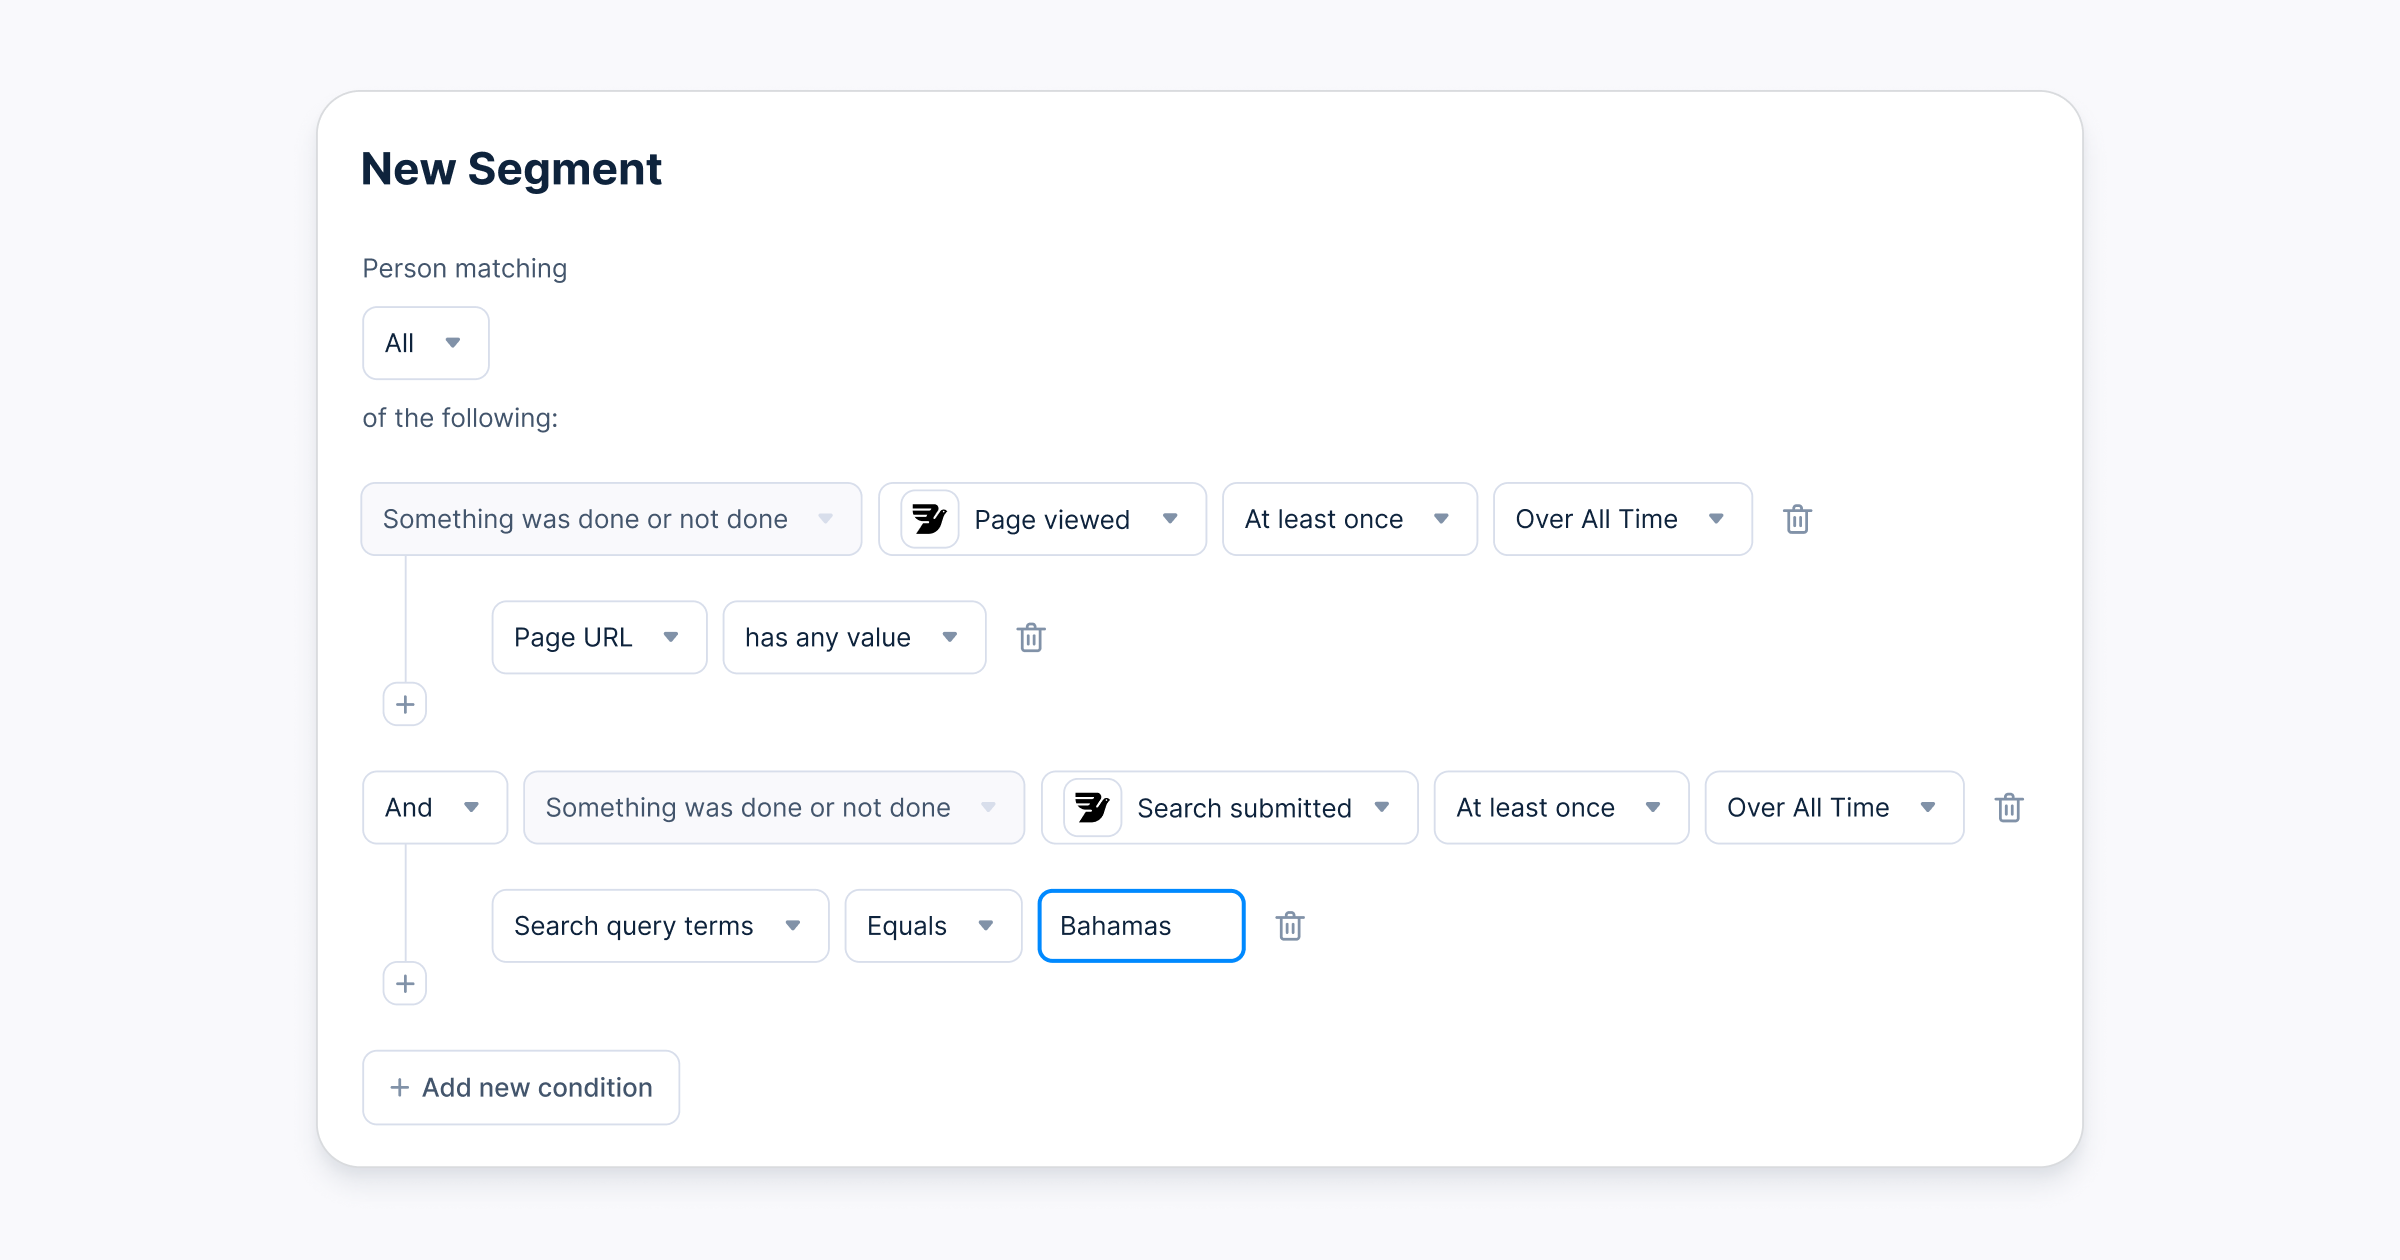Open the Search query terms dropdown
This screenshot has height=1260, width=2400.
[659, 926]
